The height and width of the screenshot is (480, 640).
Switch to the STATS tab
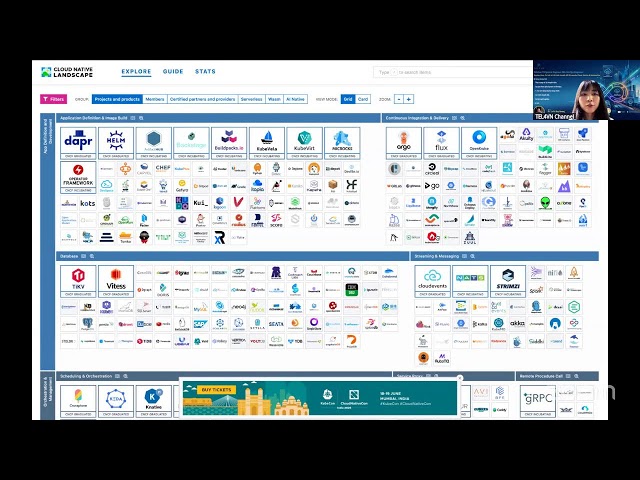(205, 71)
